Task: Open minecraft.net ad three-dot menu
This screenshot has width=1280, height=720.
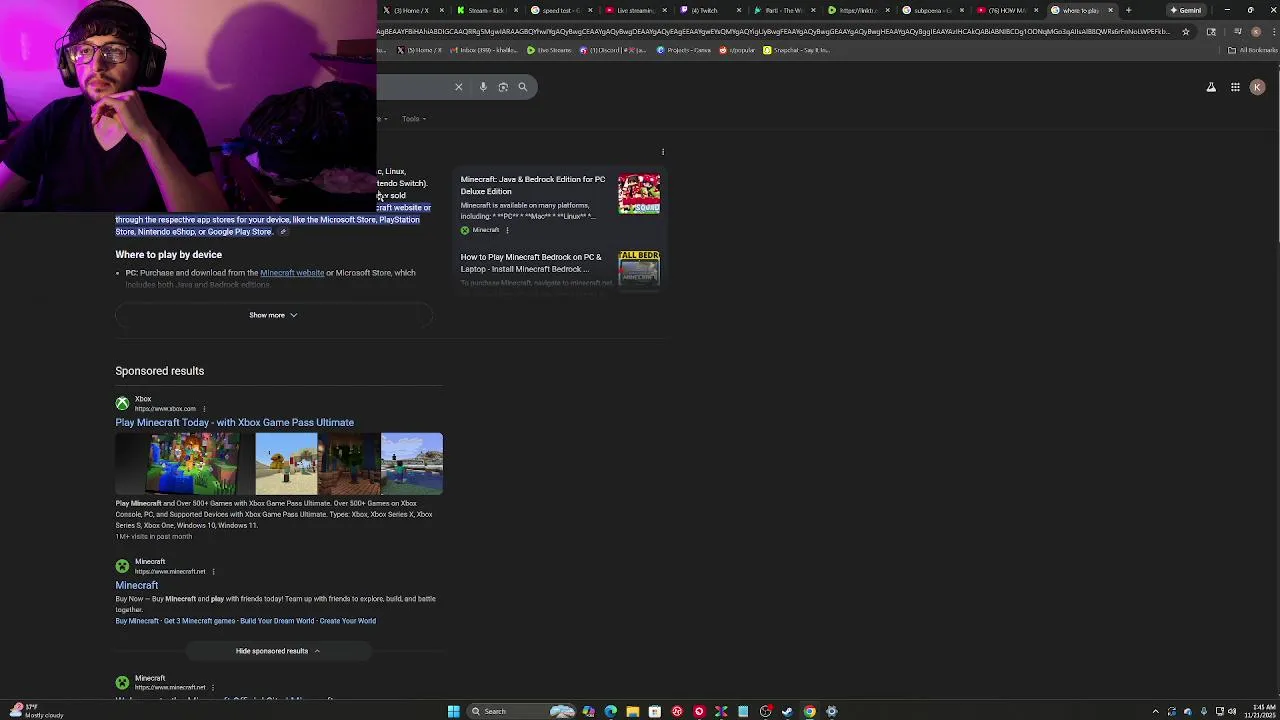Action: [x=213, y=572]
